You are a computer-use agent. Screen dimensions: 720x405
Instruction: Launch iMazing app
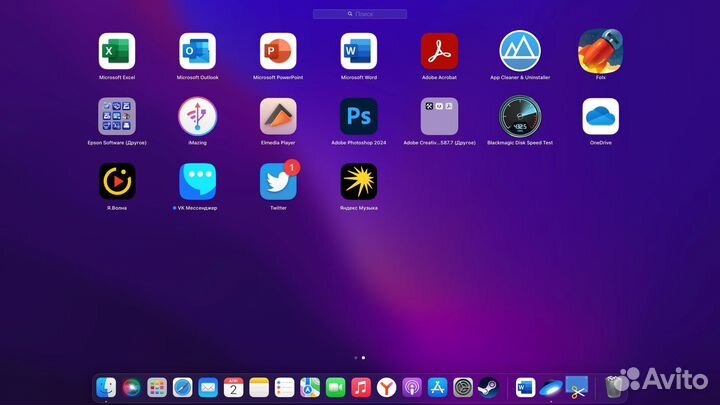point(197,116)
